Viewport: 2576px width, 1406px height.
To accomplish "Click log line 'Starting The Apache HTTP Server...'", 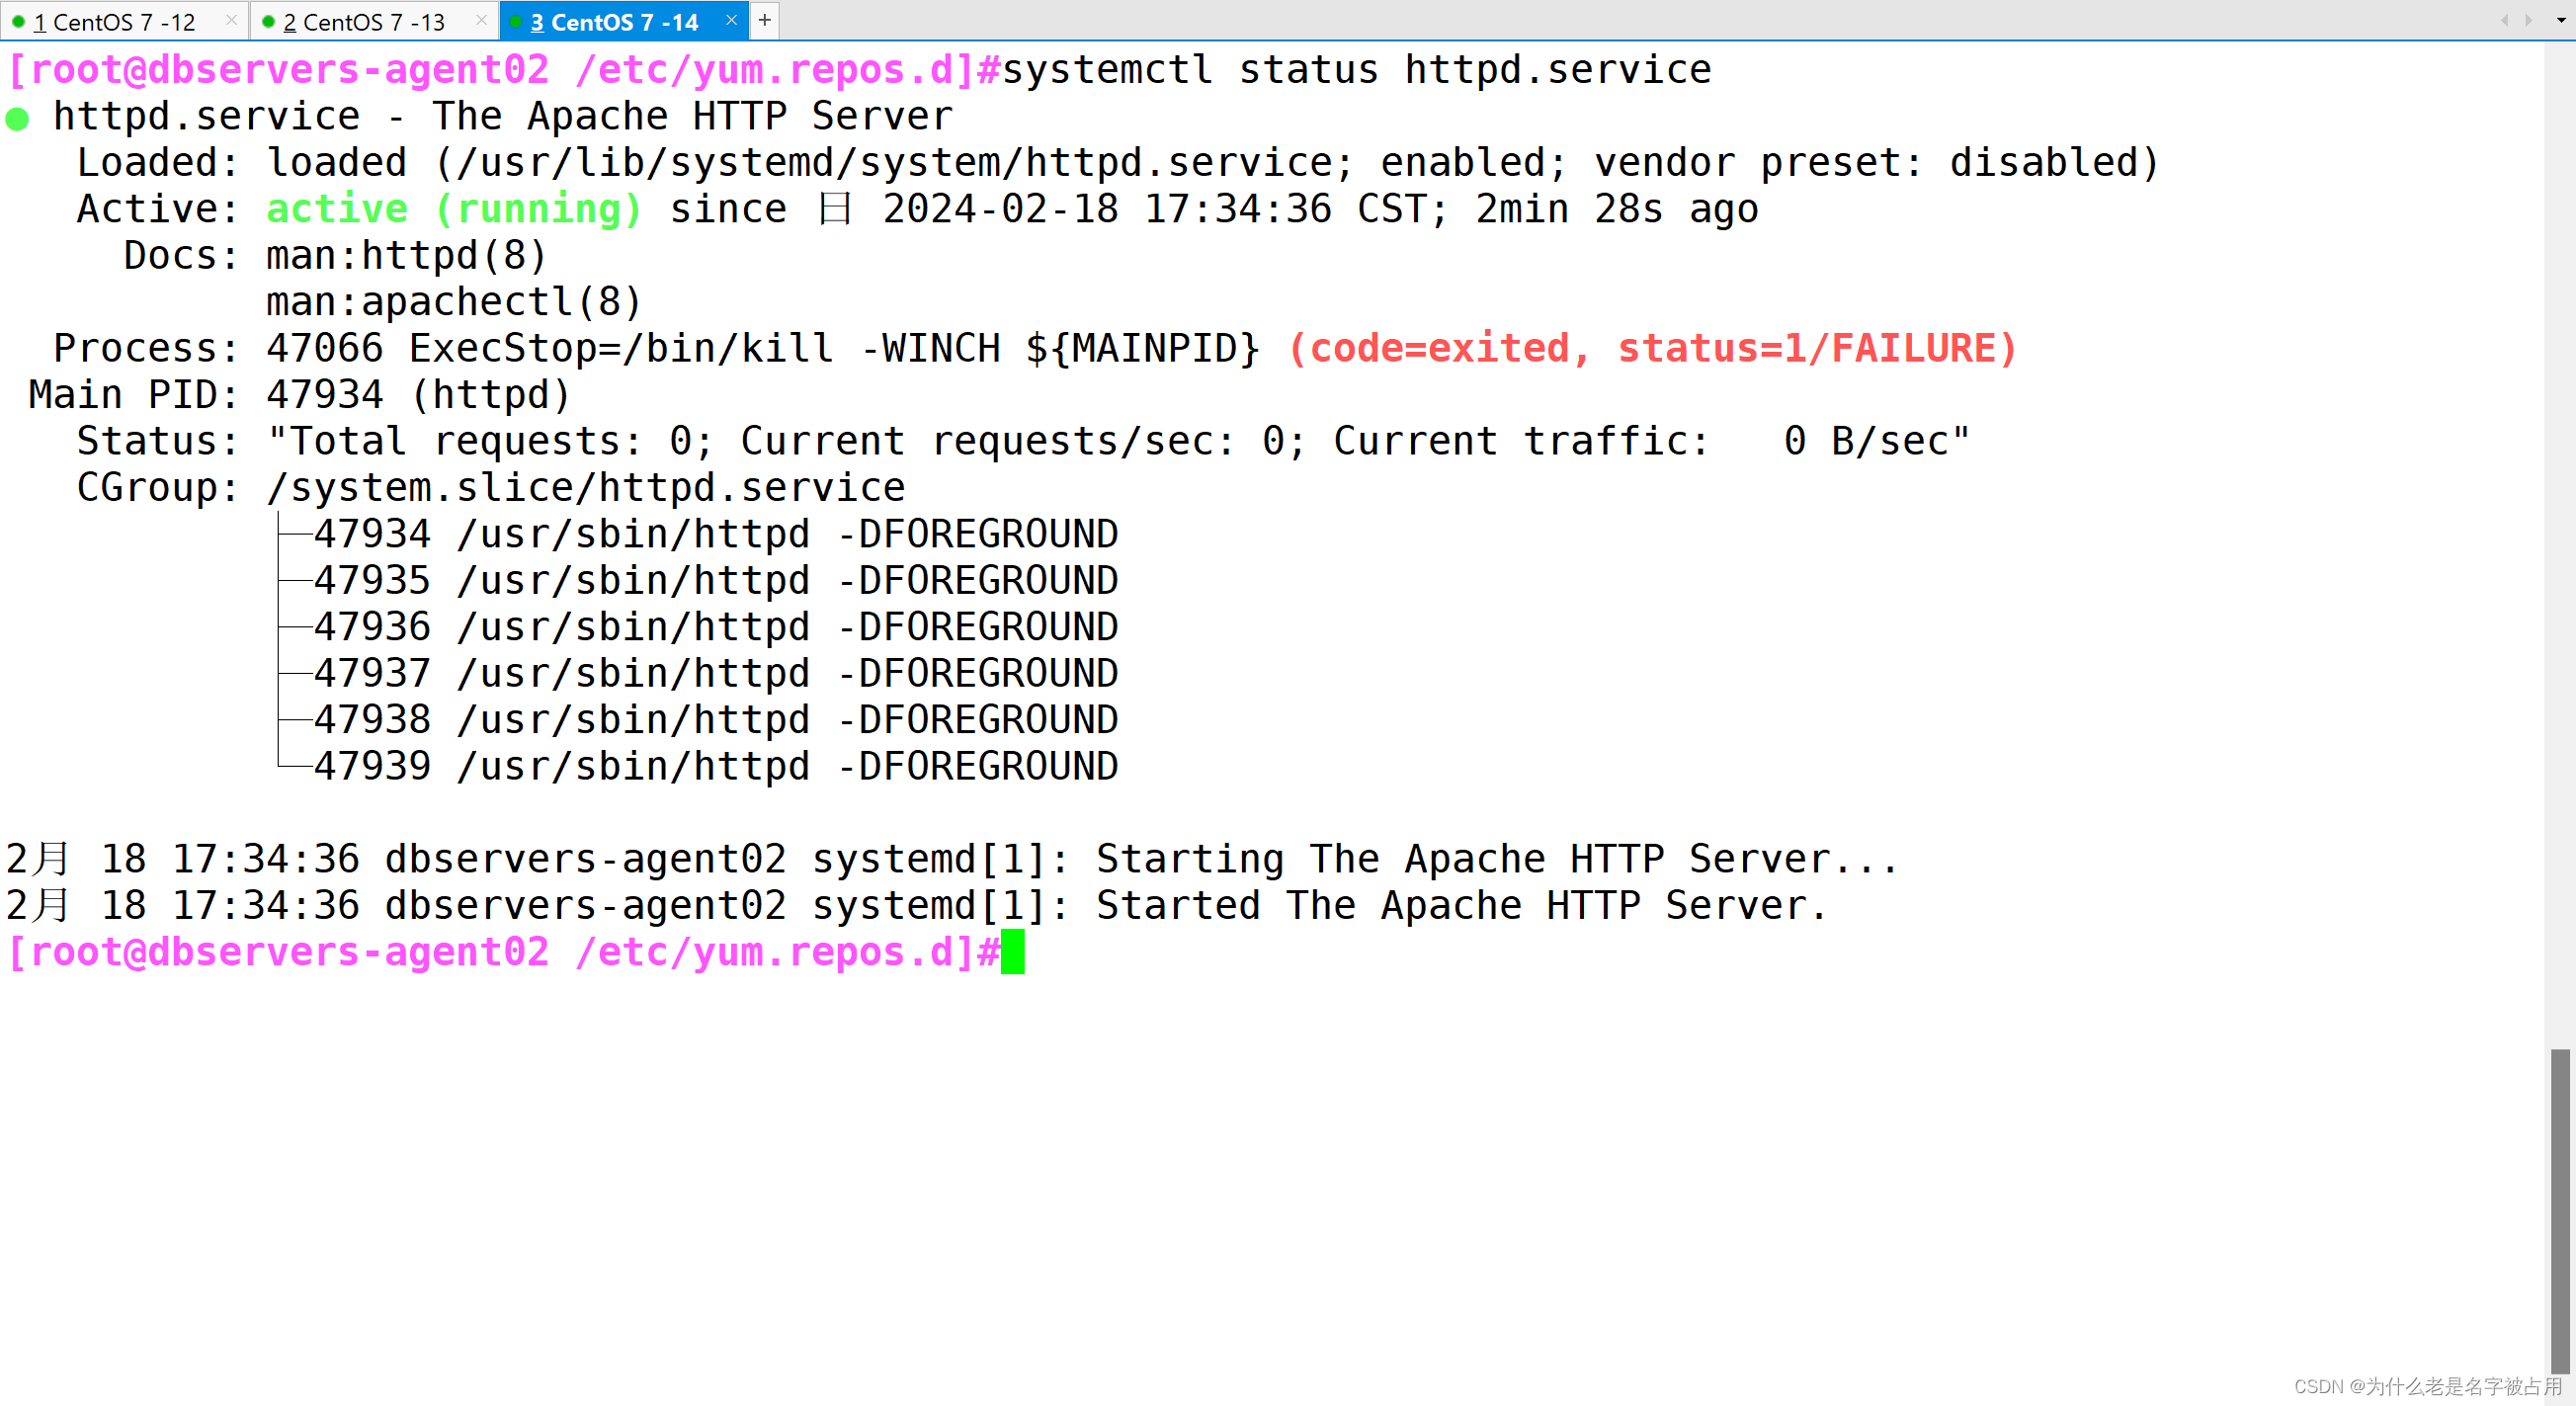I will tap(1497, 859).
